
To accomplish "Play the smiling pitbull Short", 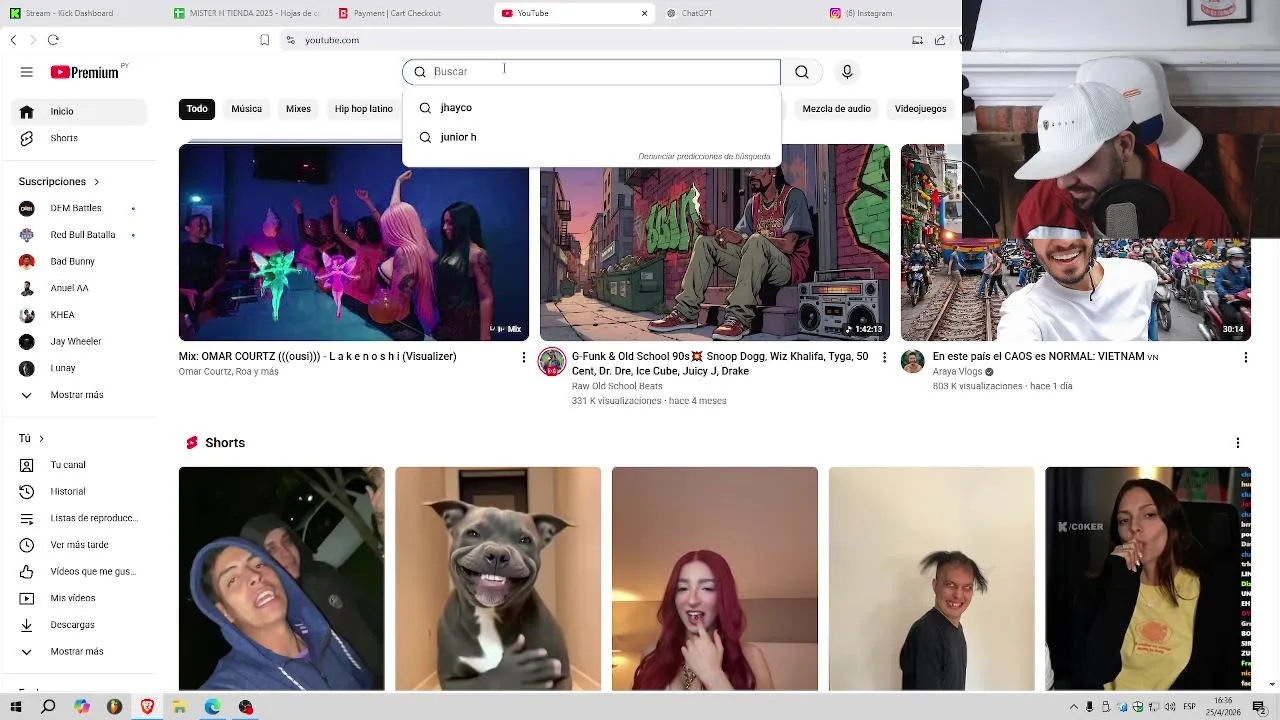I will [x=498, y=579].
